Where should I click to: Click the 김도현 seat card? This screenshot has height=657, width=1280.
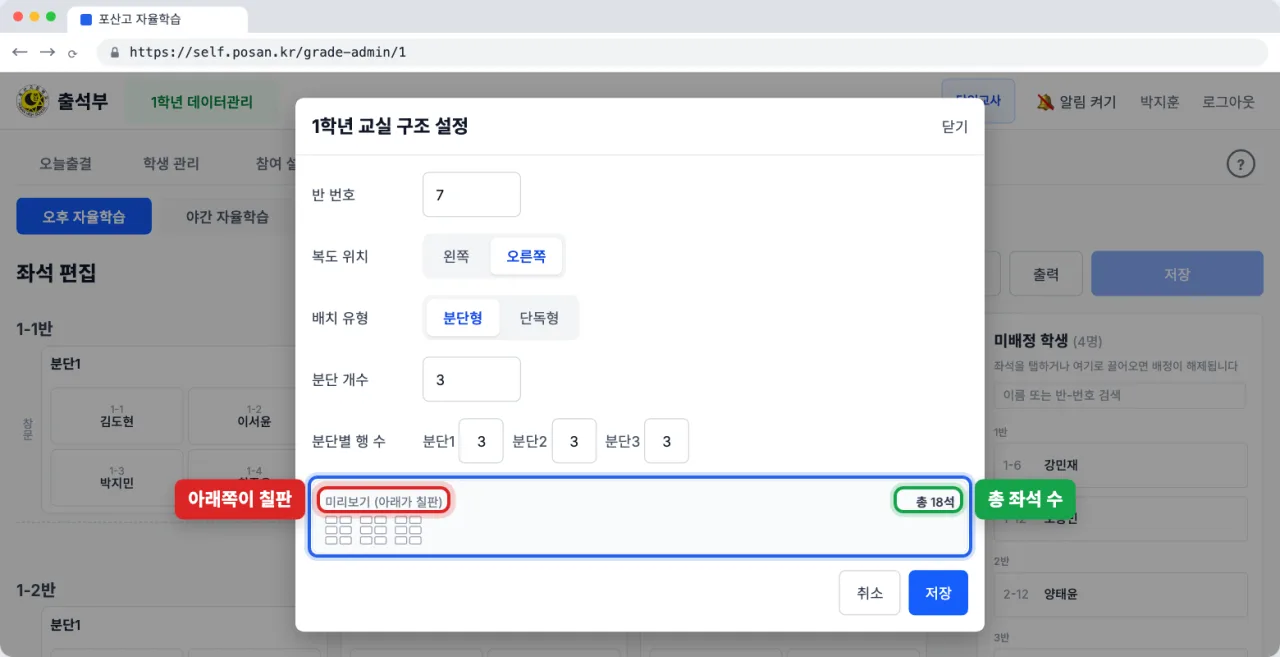point(117,416)
